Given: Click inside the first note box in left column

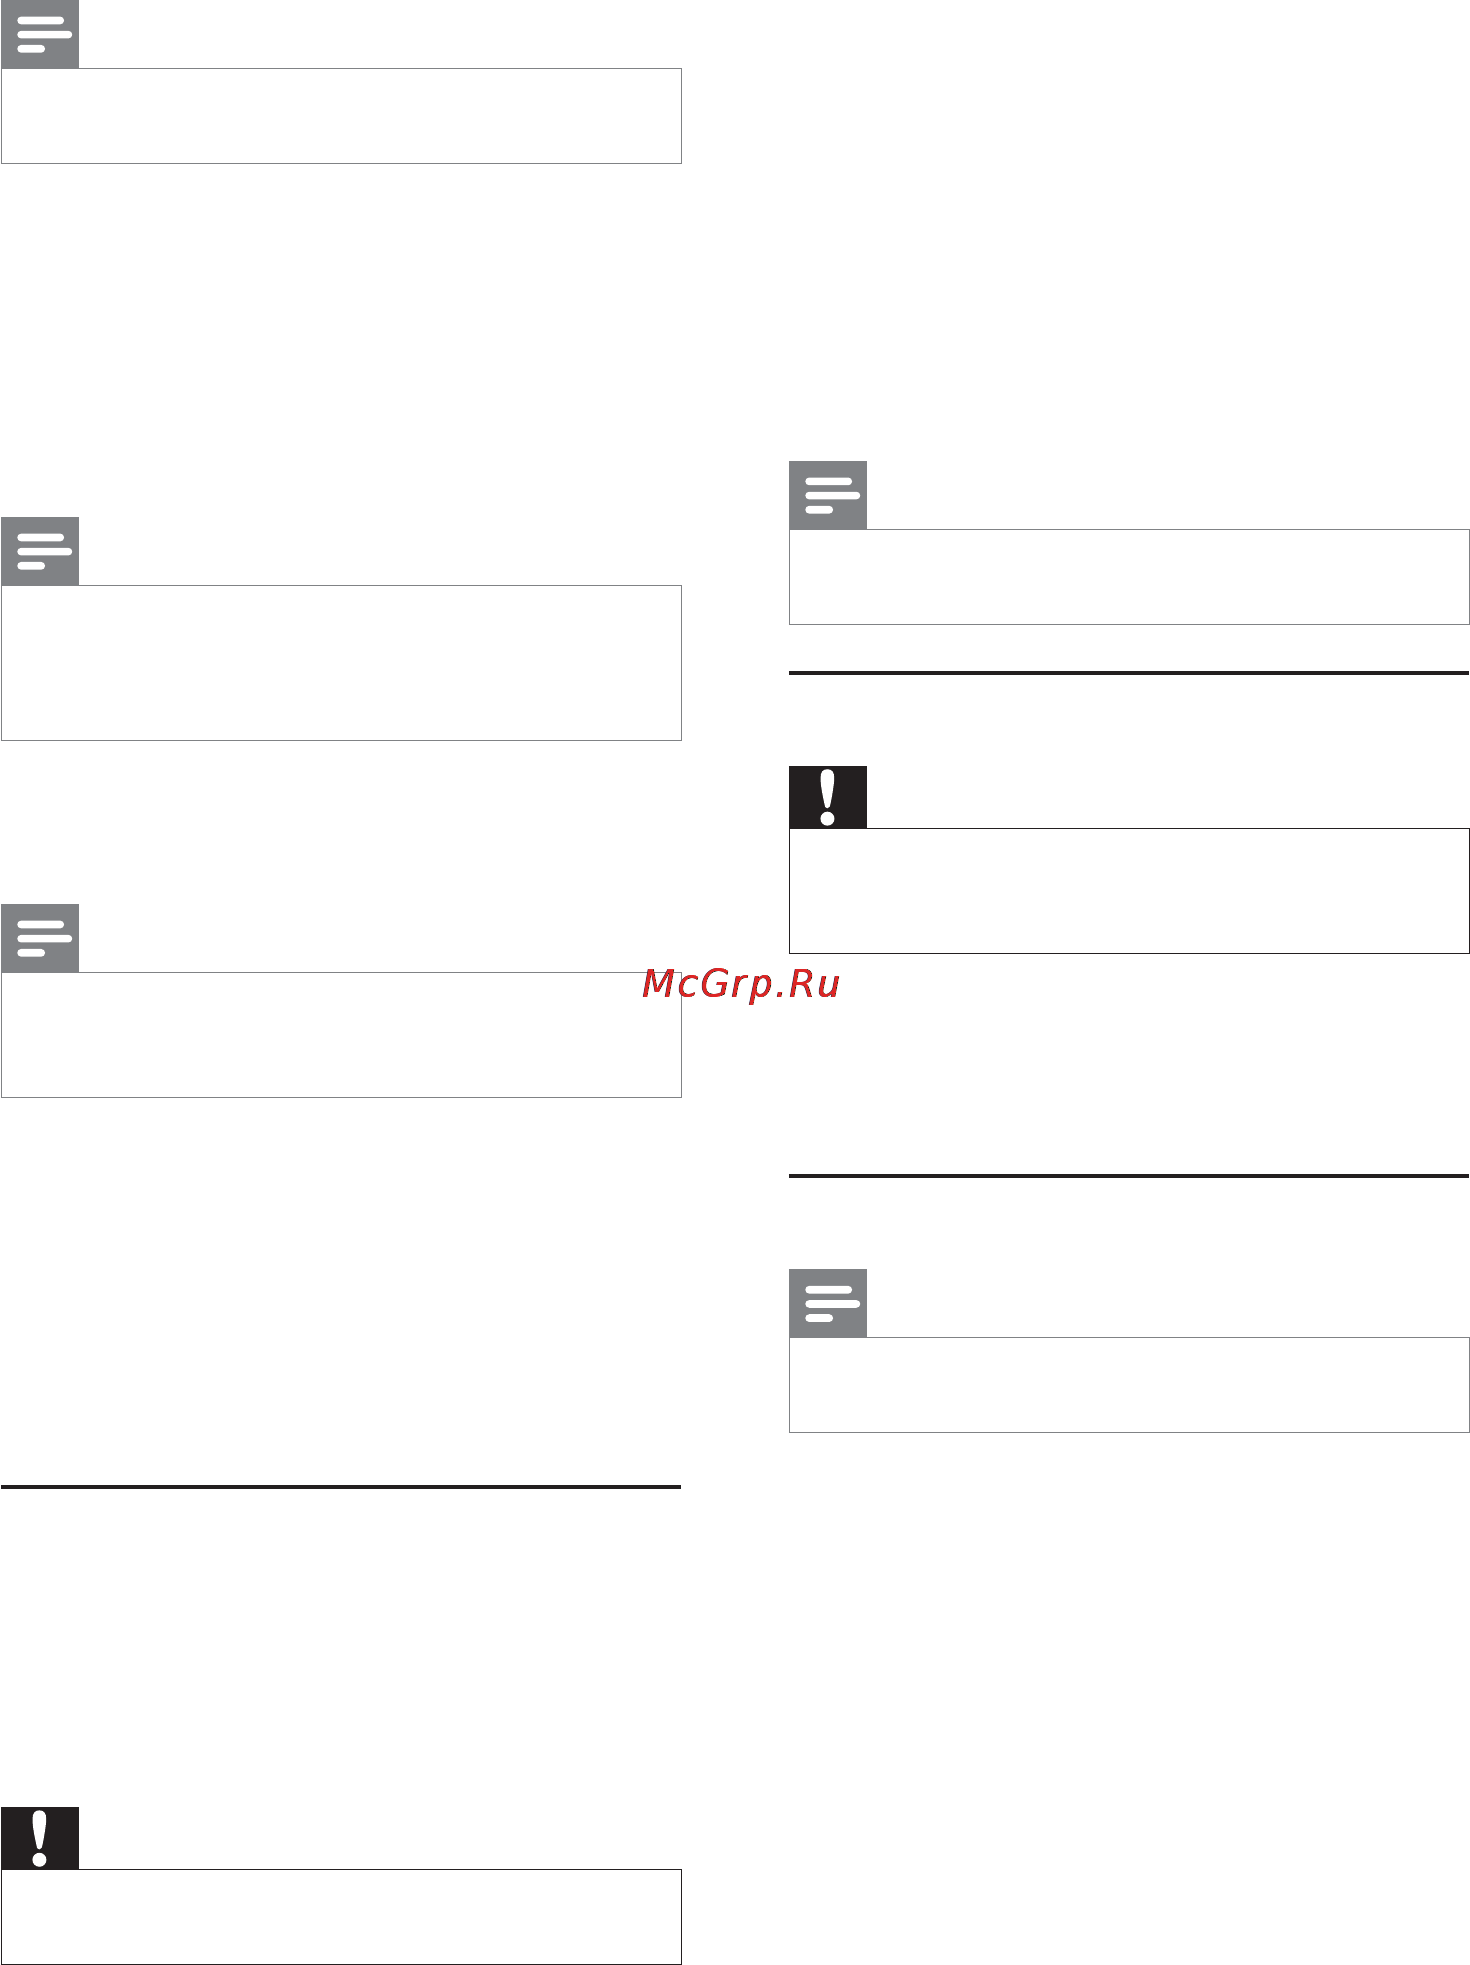Looking at the screenshot, I should (x=341, y=116).
